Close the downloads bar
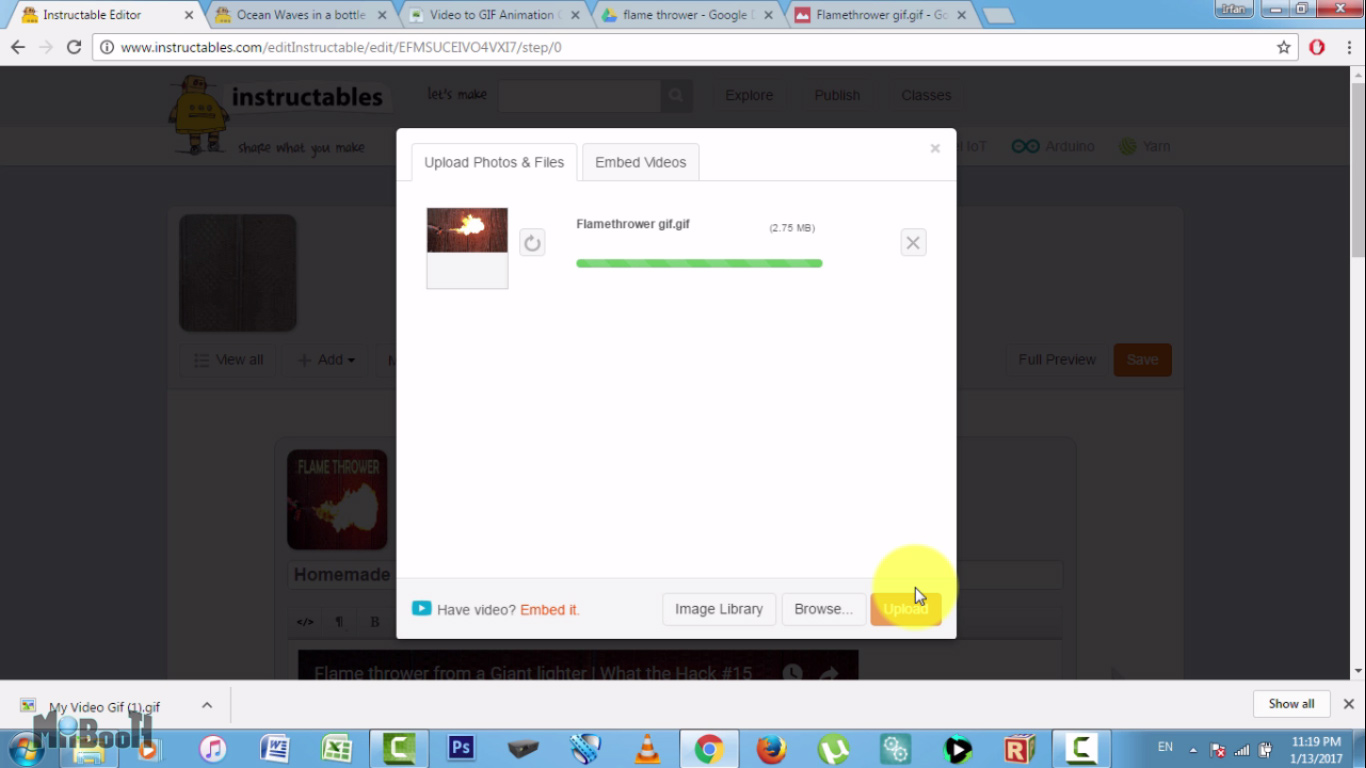 coord(1349,704)
